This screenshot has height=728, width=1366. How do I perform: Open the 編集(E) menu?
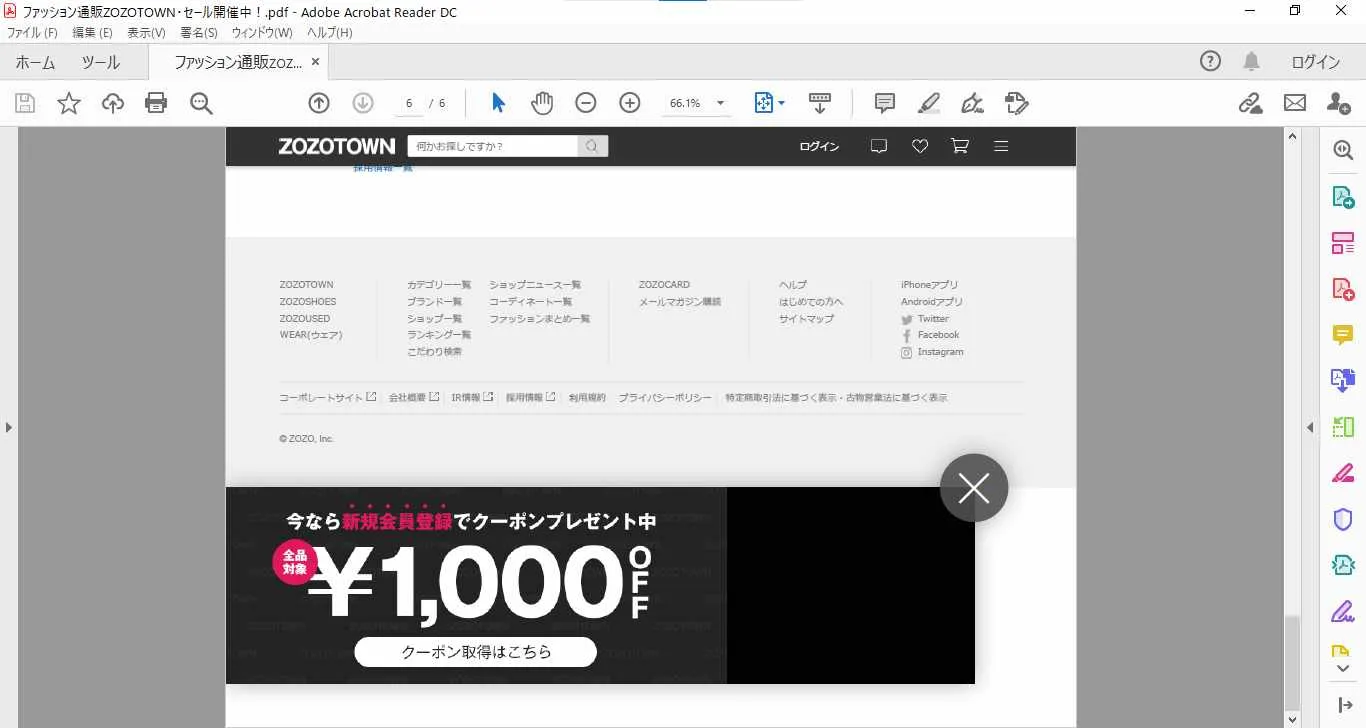92,33
